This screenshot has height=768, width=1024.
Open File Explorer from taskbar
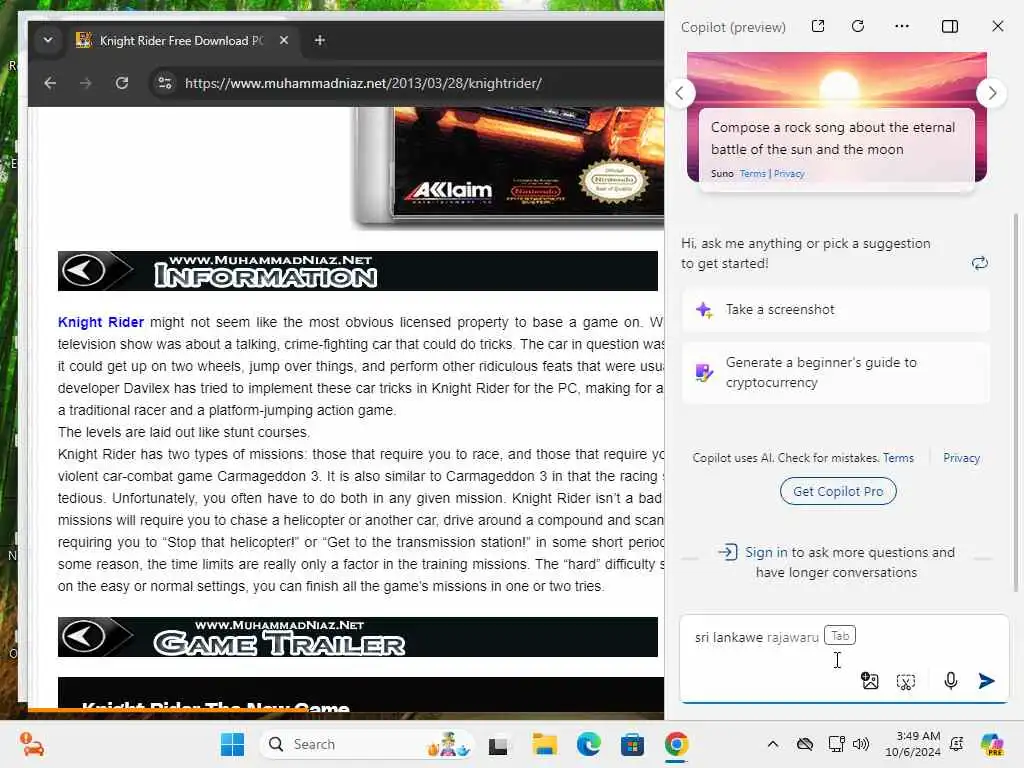point(544,744)
